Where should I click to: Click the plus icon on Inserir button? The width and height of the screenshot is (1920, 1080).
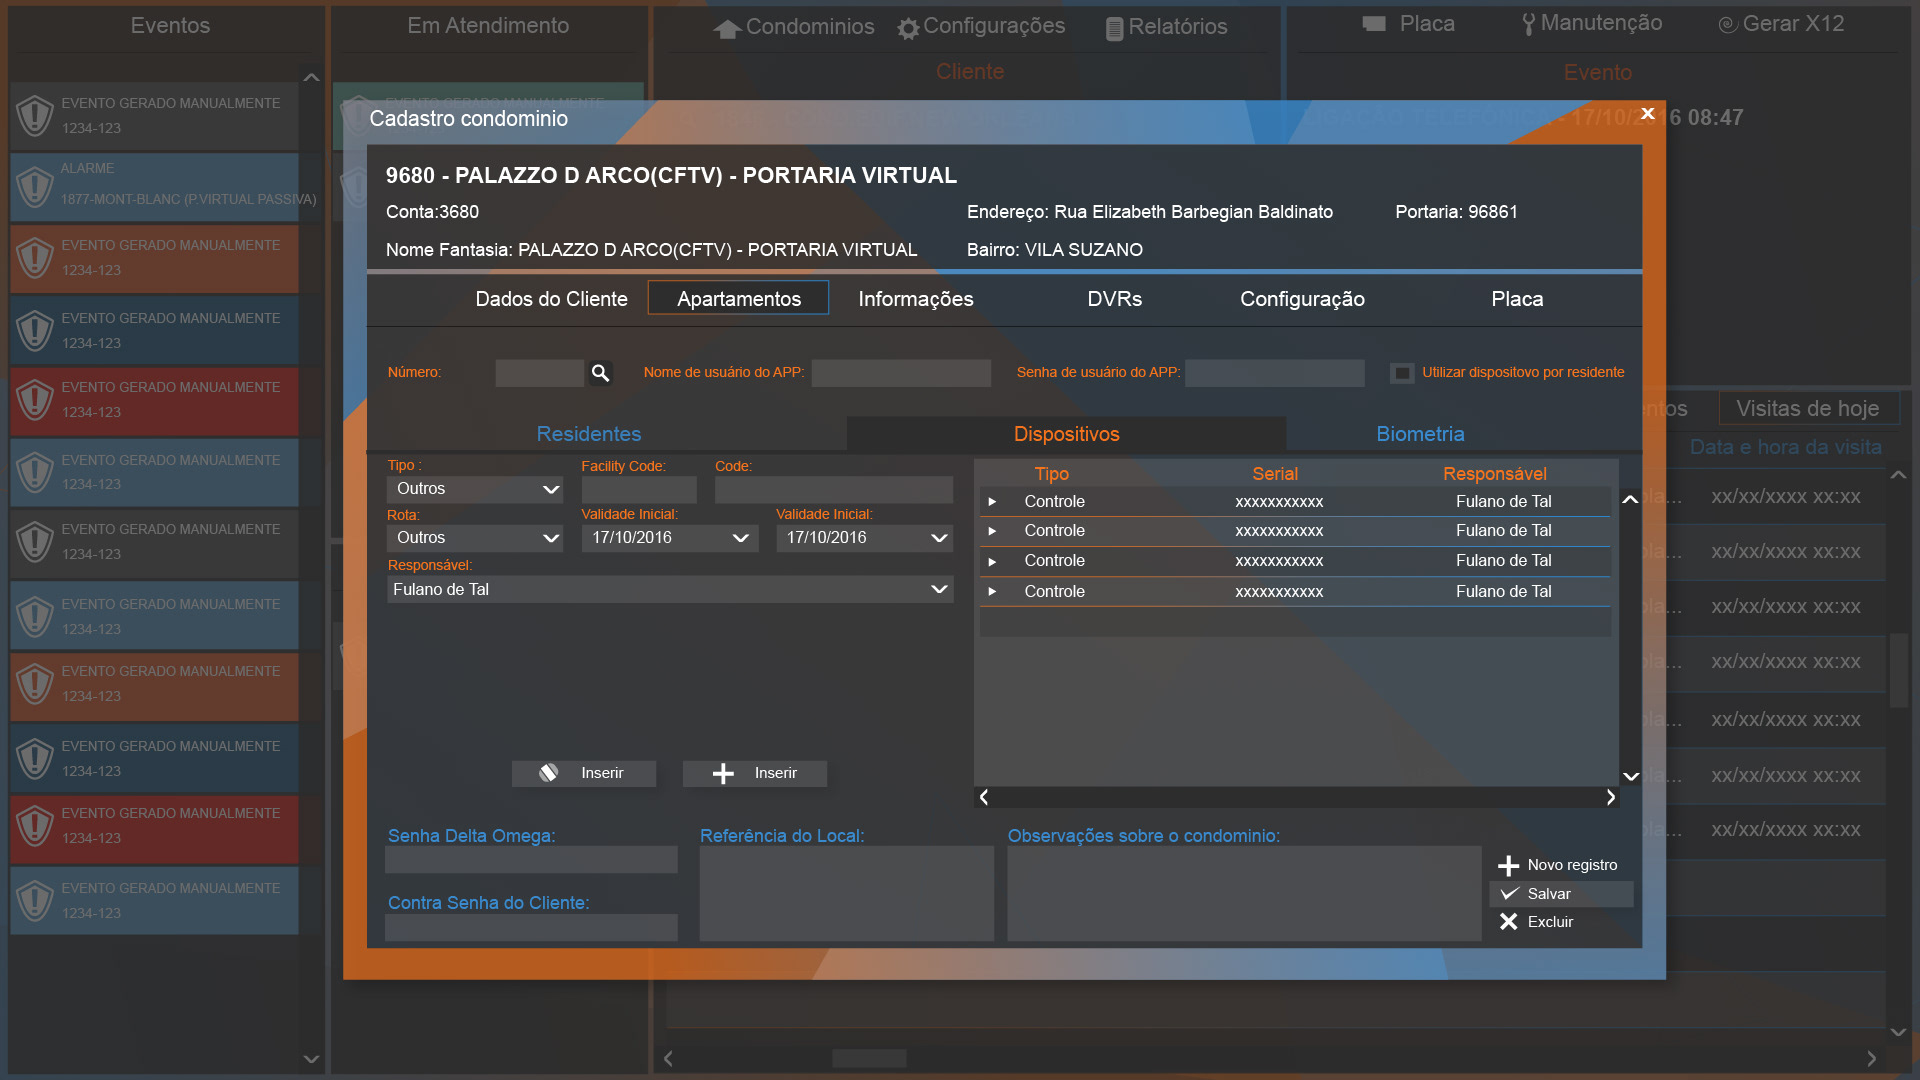[723, 773]
